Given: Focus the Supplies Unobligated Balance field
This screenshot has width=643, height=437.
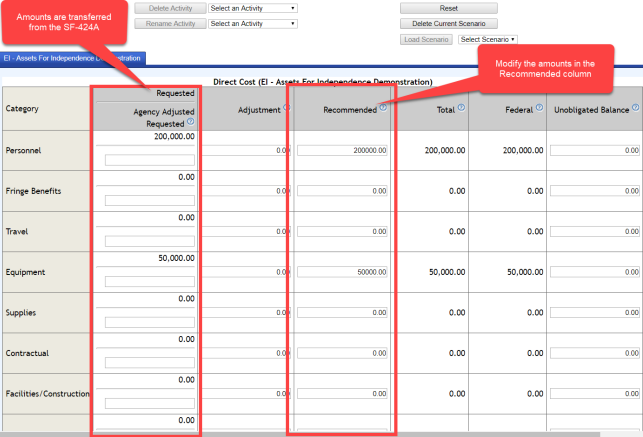Looking at the screenshot, I should click(x=595, y=313).
